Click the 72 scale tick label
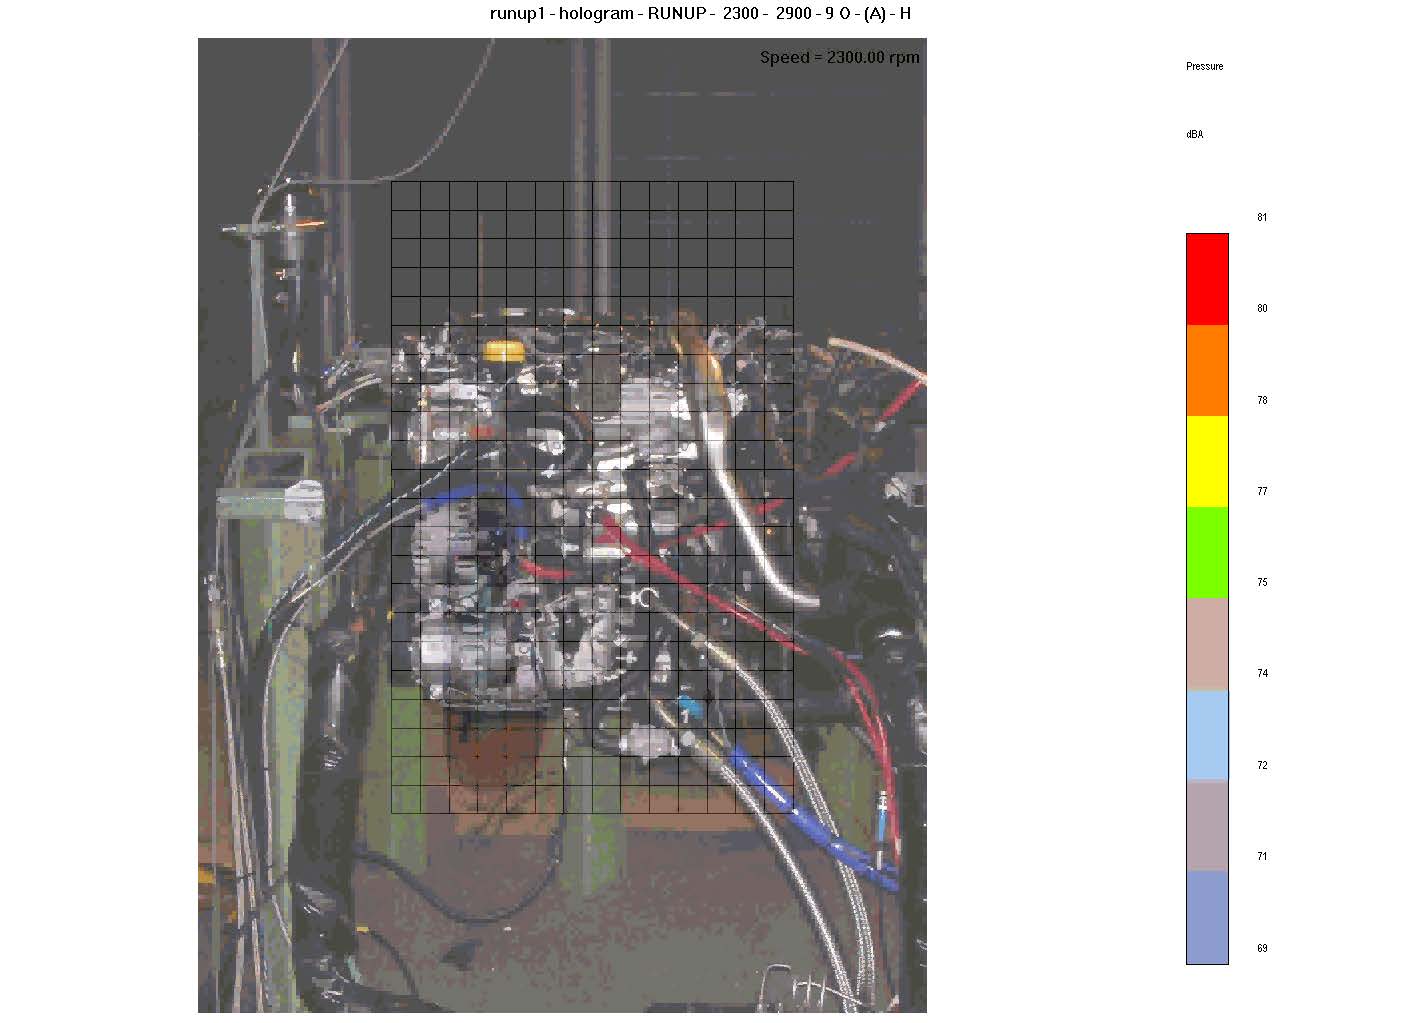Viewport: 1402px width, 1023px height. pos(1262,765)
